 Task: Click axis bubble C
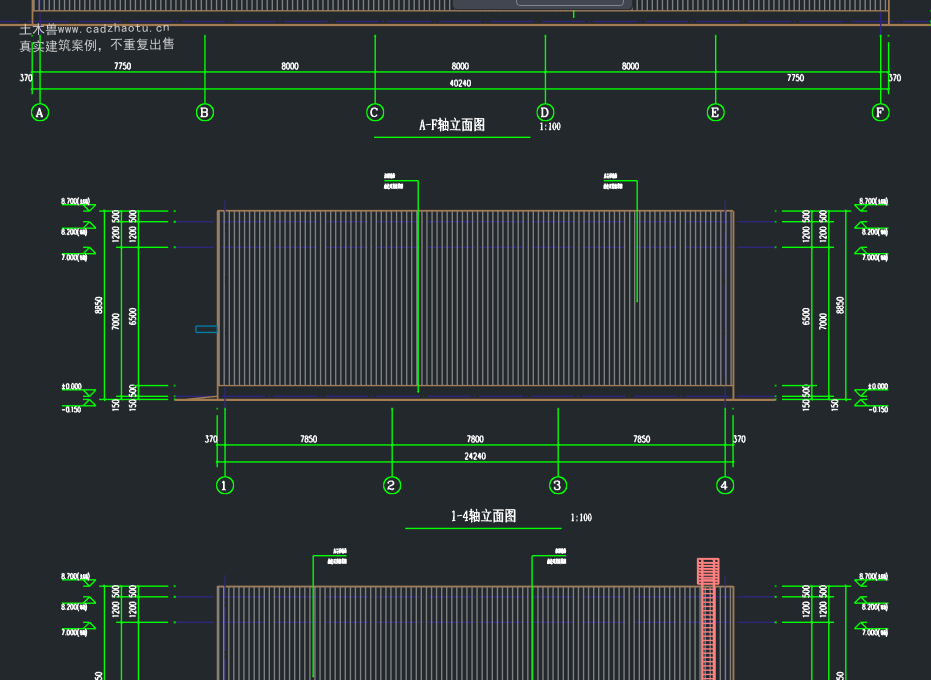click(375, 112)
